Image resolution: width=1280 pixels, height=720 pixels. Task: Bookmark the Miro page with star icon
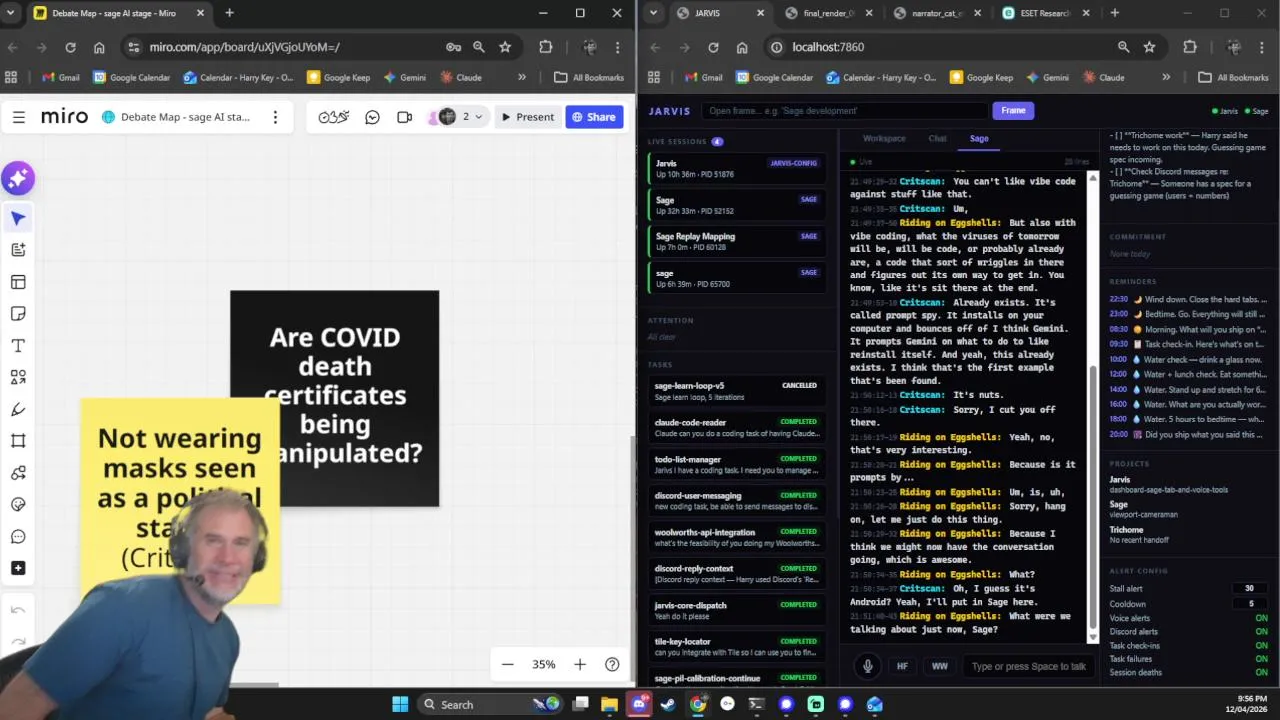click(505, 47)
